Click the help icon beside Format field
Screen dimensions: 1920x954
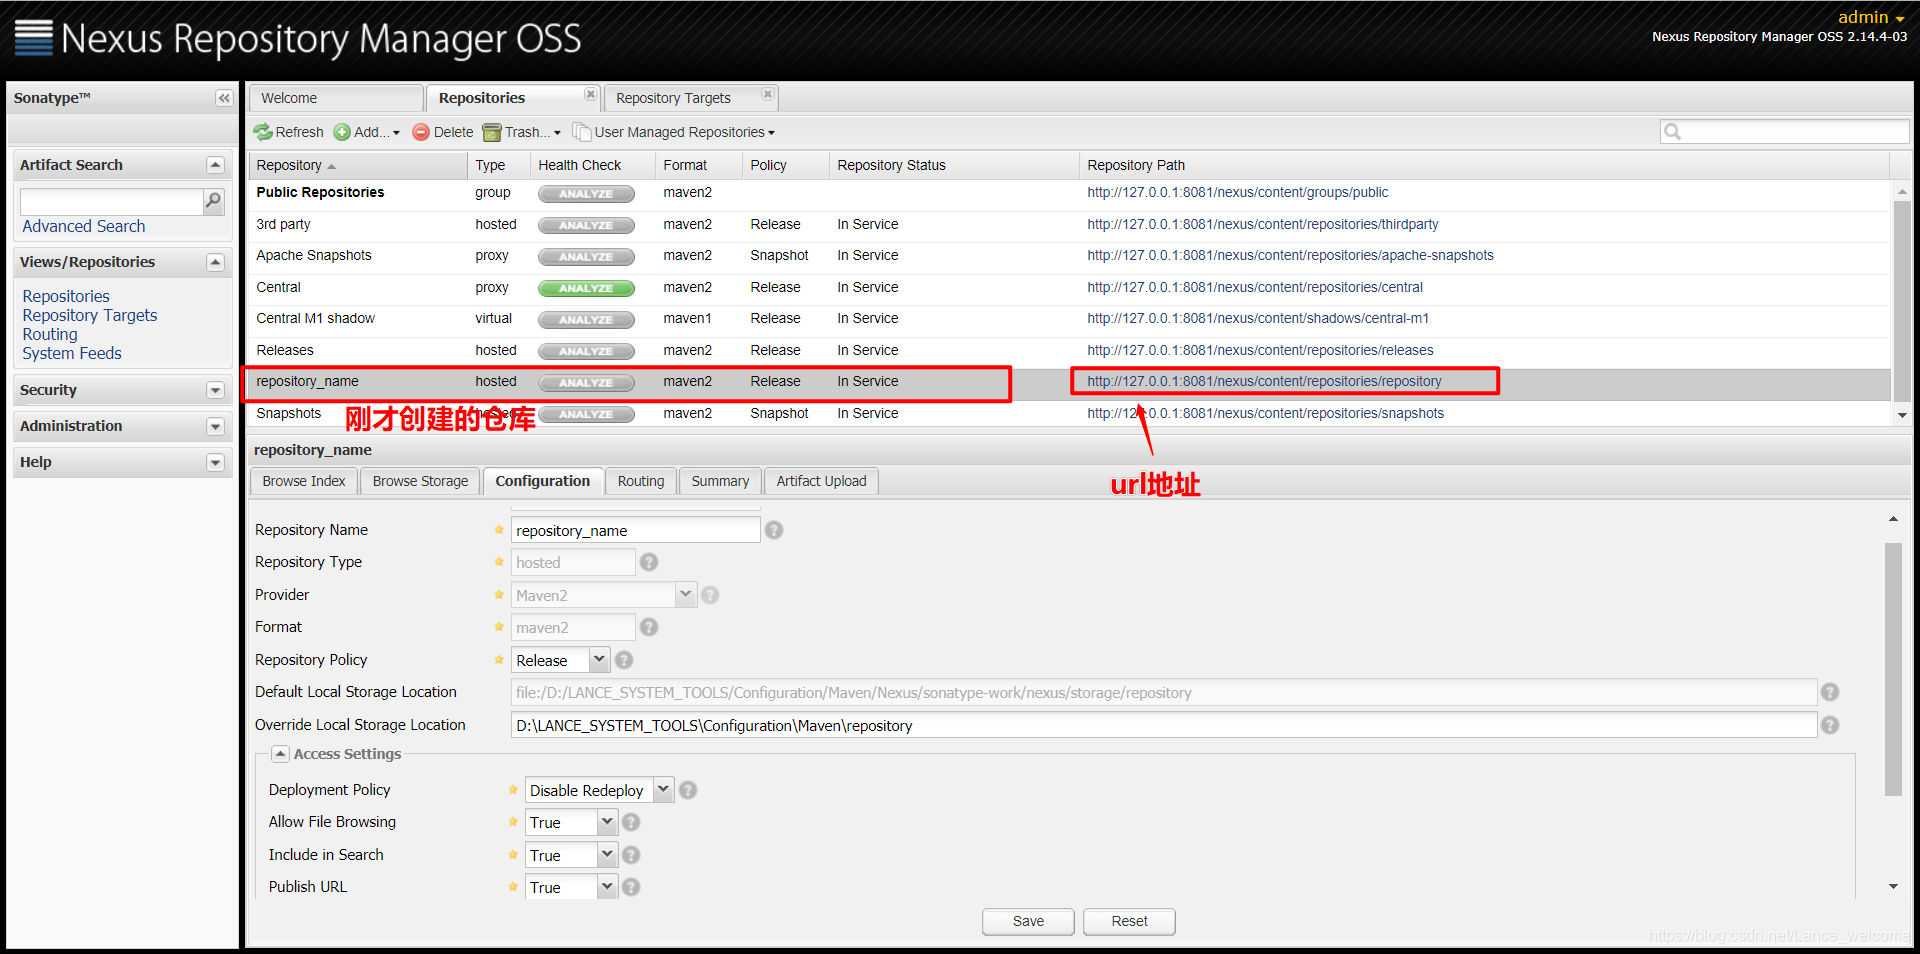pos(649,627)
